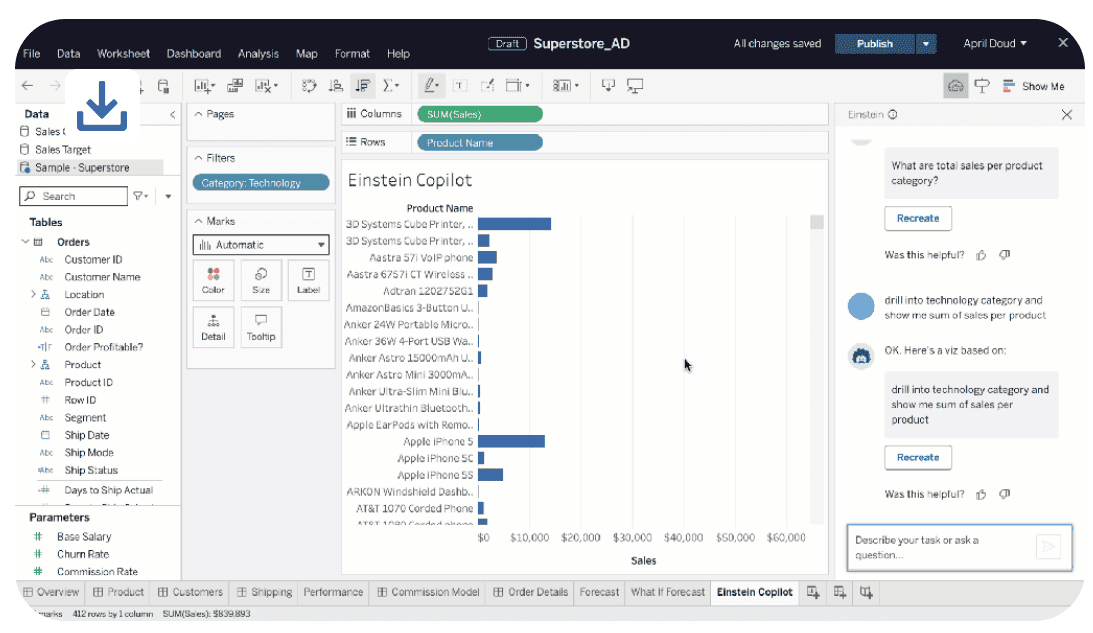The width and height of the screenshot is (1093, 633).
Task: Select the Category: Technology filter pill
Action: [x=261, y=183]
